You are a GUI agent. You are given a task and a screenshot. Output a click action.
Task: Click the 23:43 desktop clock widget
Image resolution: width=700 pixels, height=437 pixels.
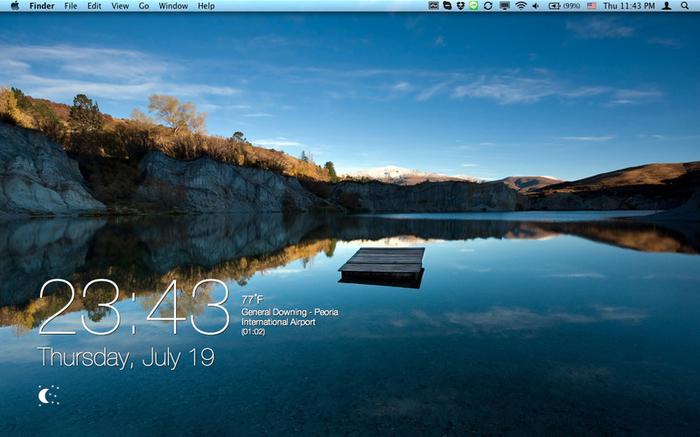(134, 307)
